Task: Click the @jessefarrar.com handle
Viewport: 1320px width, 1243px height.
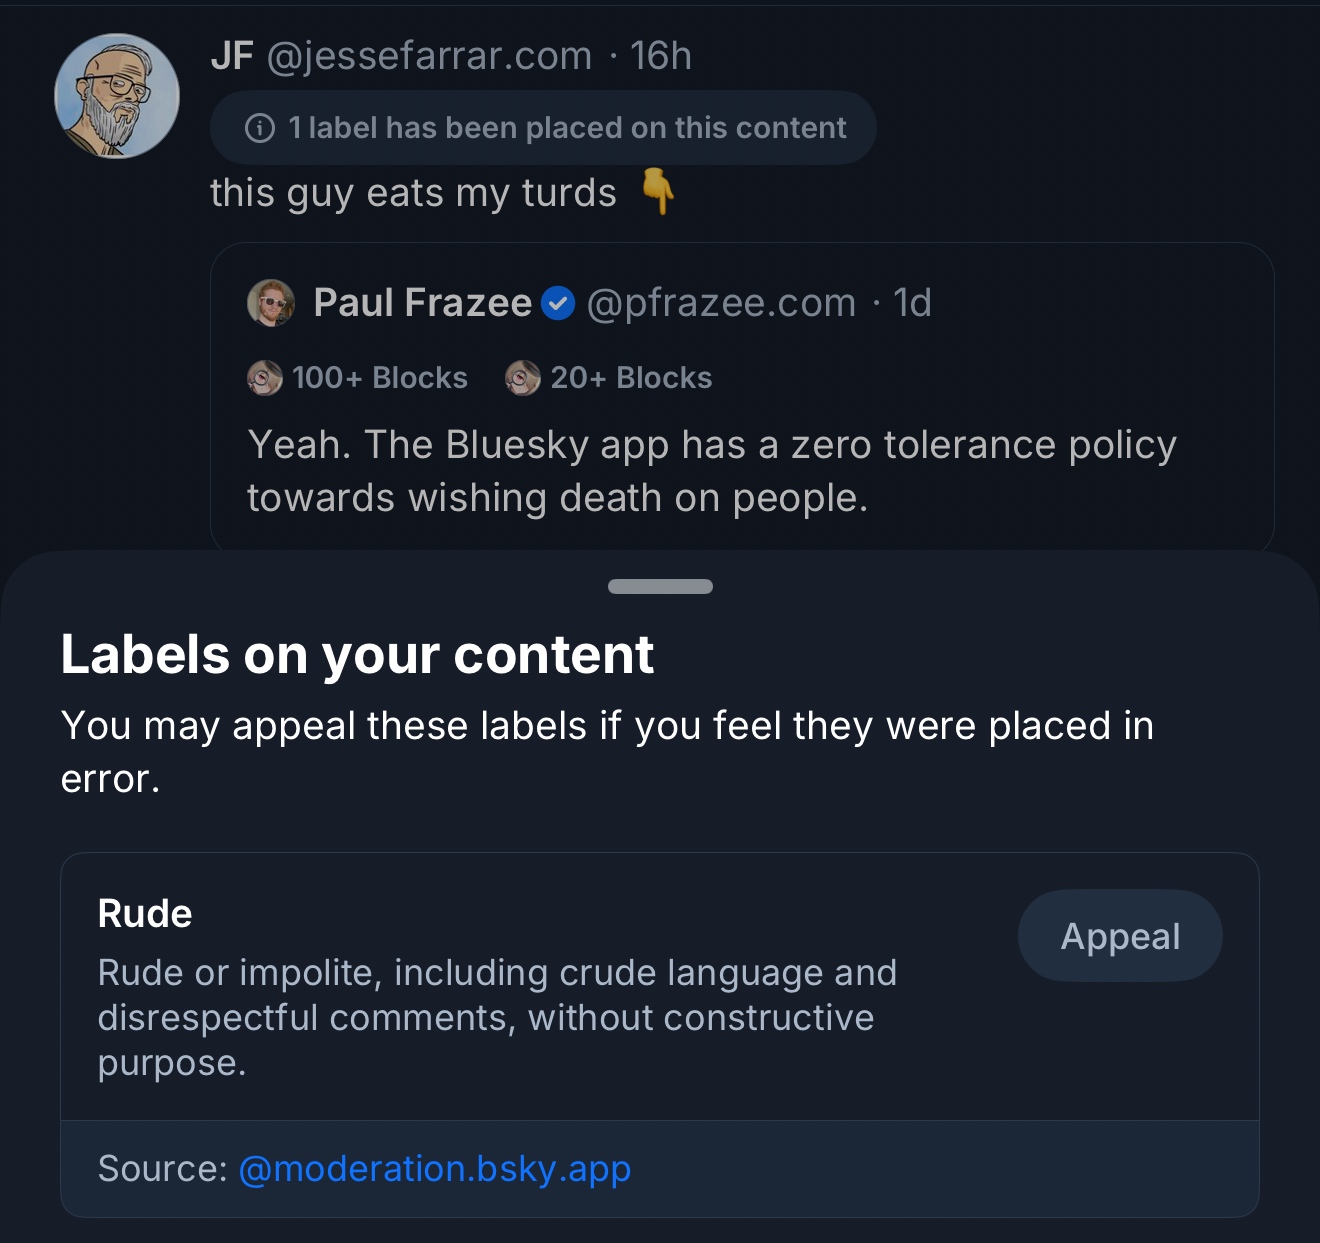Action: point(429,56)
